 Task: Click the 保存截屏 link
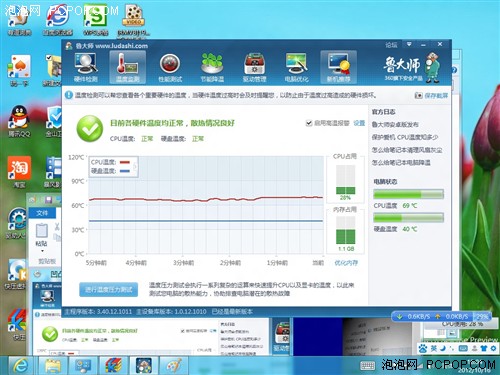coord(436,96)
